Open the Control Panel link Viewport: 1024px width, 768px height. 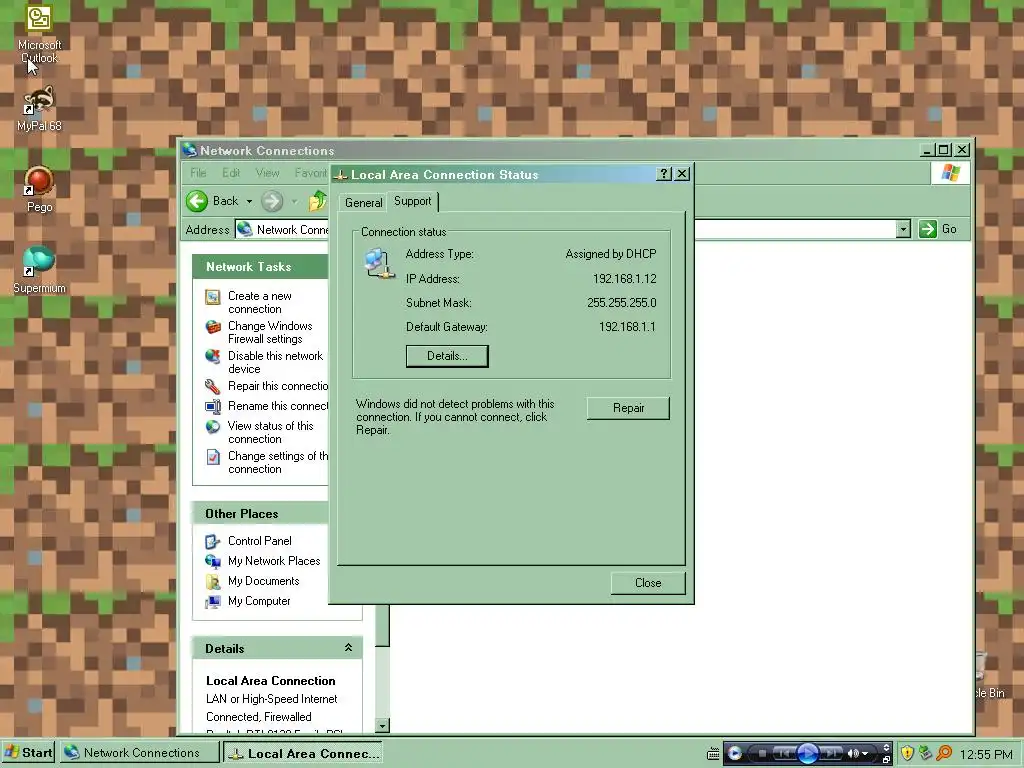pyautogui.click(x=259, y=541)
